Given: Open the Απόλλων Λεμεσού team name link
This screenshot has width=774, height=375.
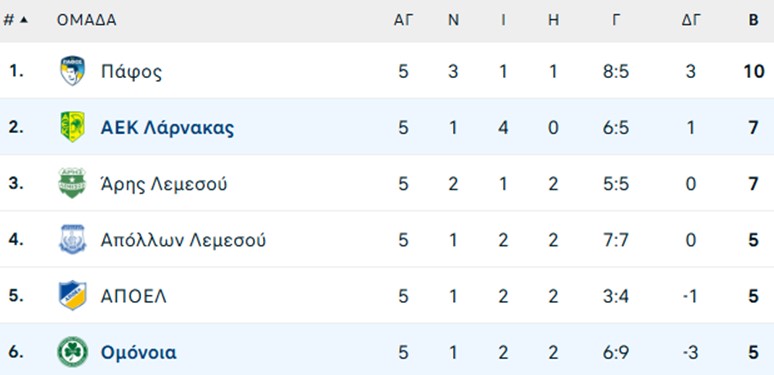Looking at the screenshot, I should coord(183,240).
